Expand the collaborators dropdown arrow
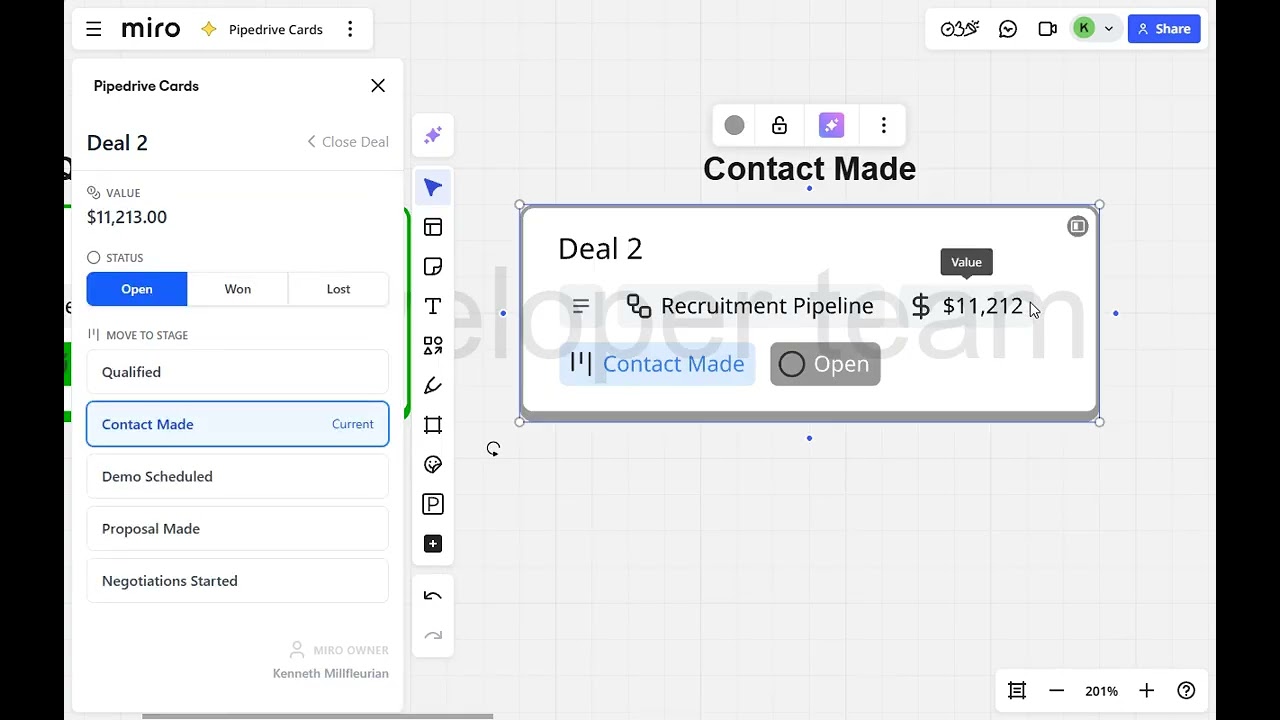This screenshot has width=1280, height=720. tap(1108, 29)
